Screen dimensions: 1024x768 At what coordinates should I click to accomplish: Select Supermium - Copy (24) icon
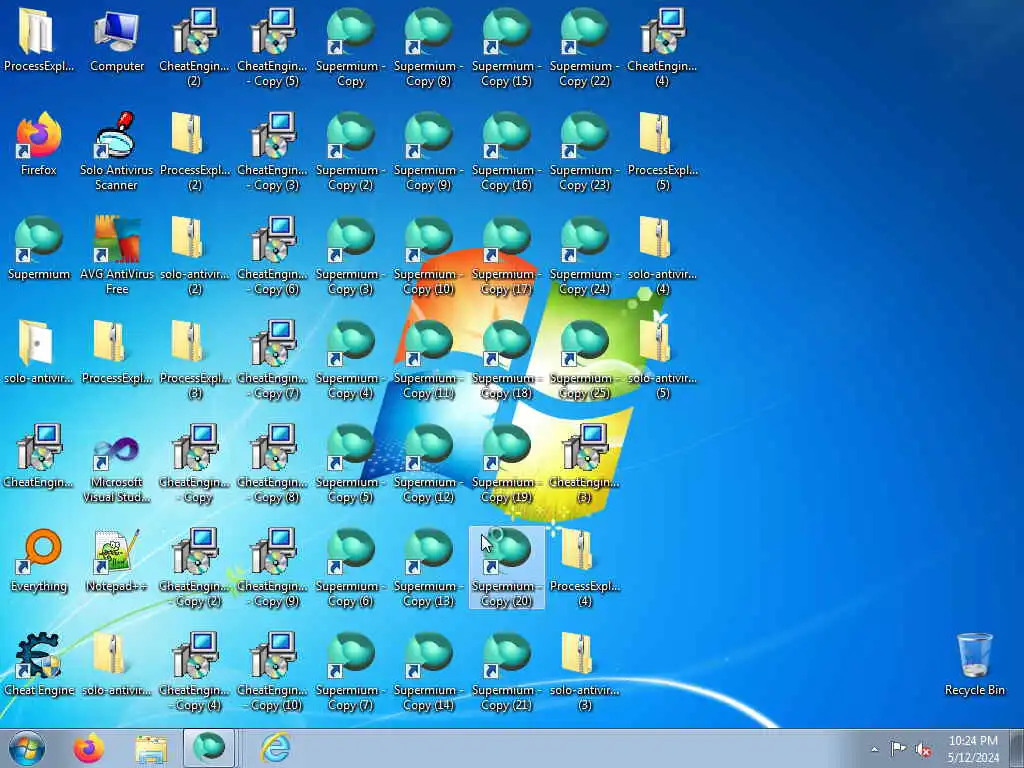tap(584, 255)
